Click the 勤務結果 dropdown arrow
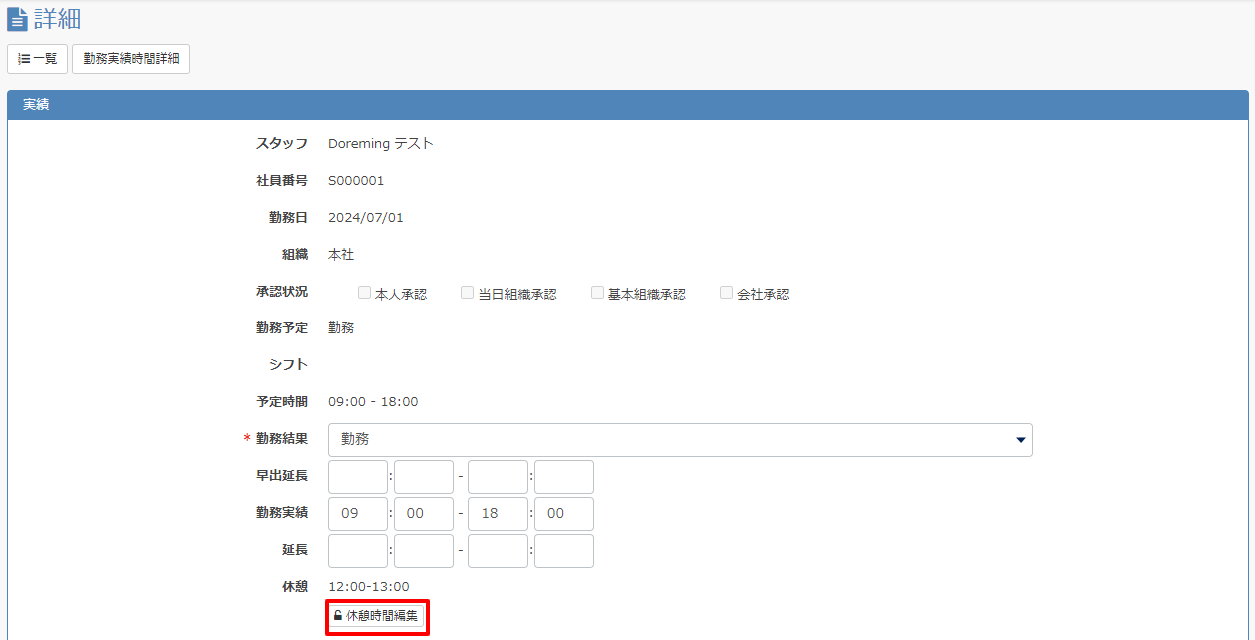This screenshot has height=640, width=1255. [1021, 440]
